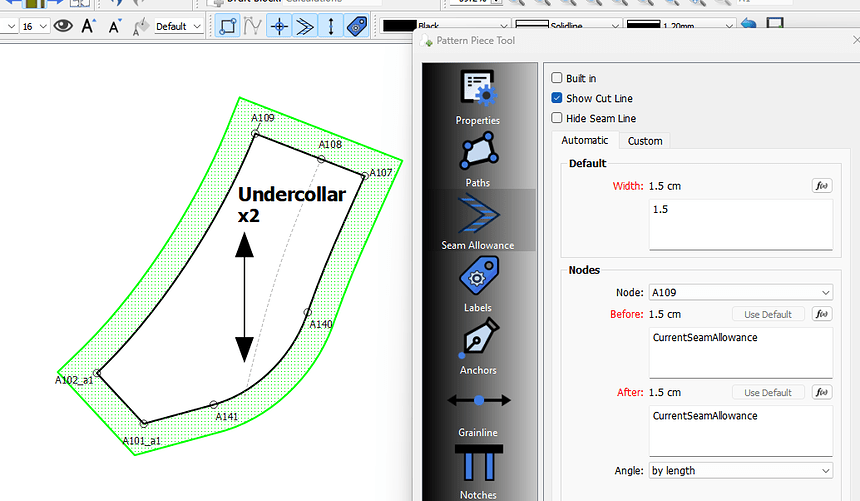860x501 pixels.
Task: Open the Properties section icon
Action: pyautogui.click(x=478, y=88)
